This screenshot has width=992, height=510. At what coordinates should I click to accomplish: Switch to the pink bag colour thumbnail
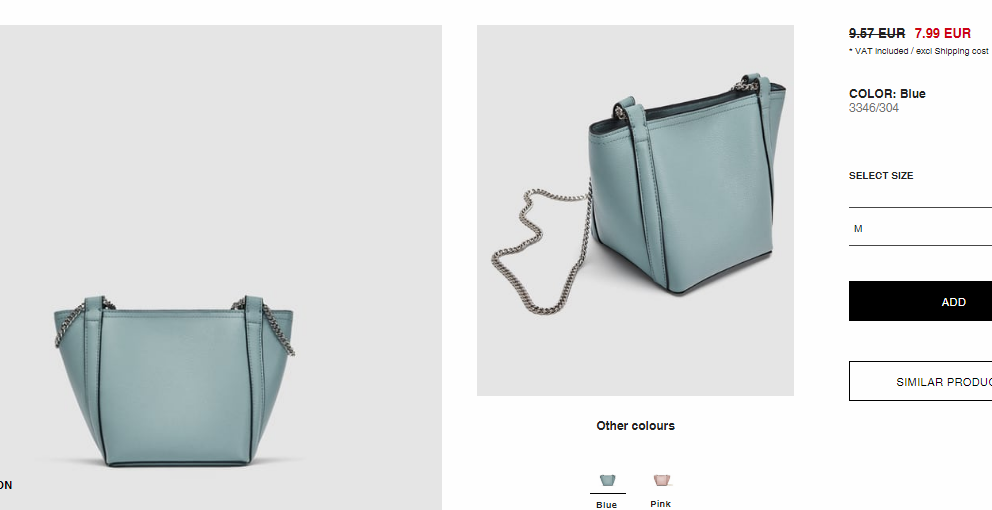pos(662,480)
